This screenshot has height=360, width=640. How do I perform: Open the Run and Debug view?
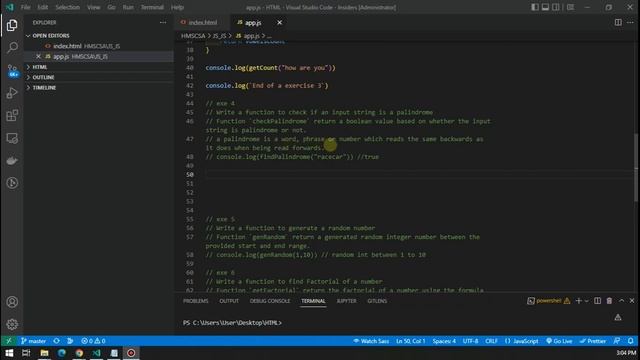12,93
